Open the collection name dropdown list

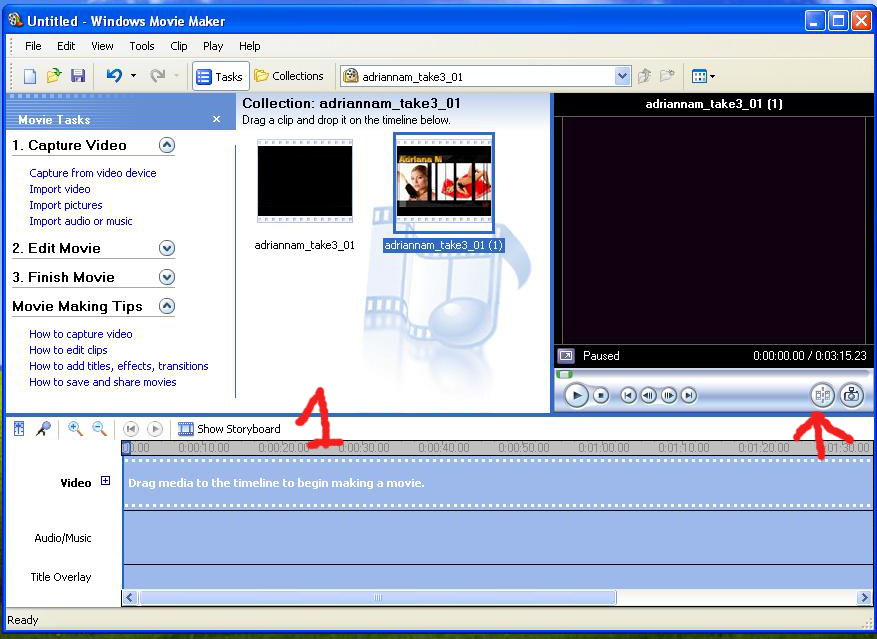[622, 76]
